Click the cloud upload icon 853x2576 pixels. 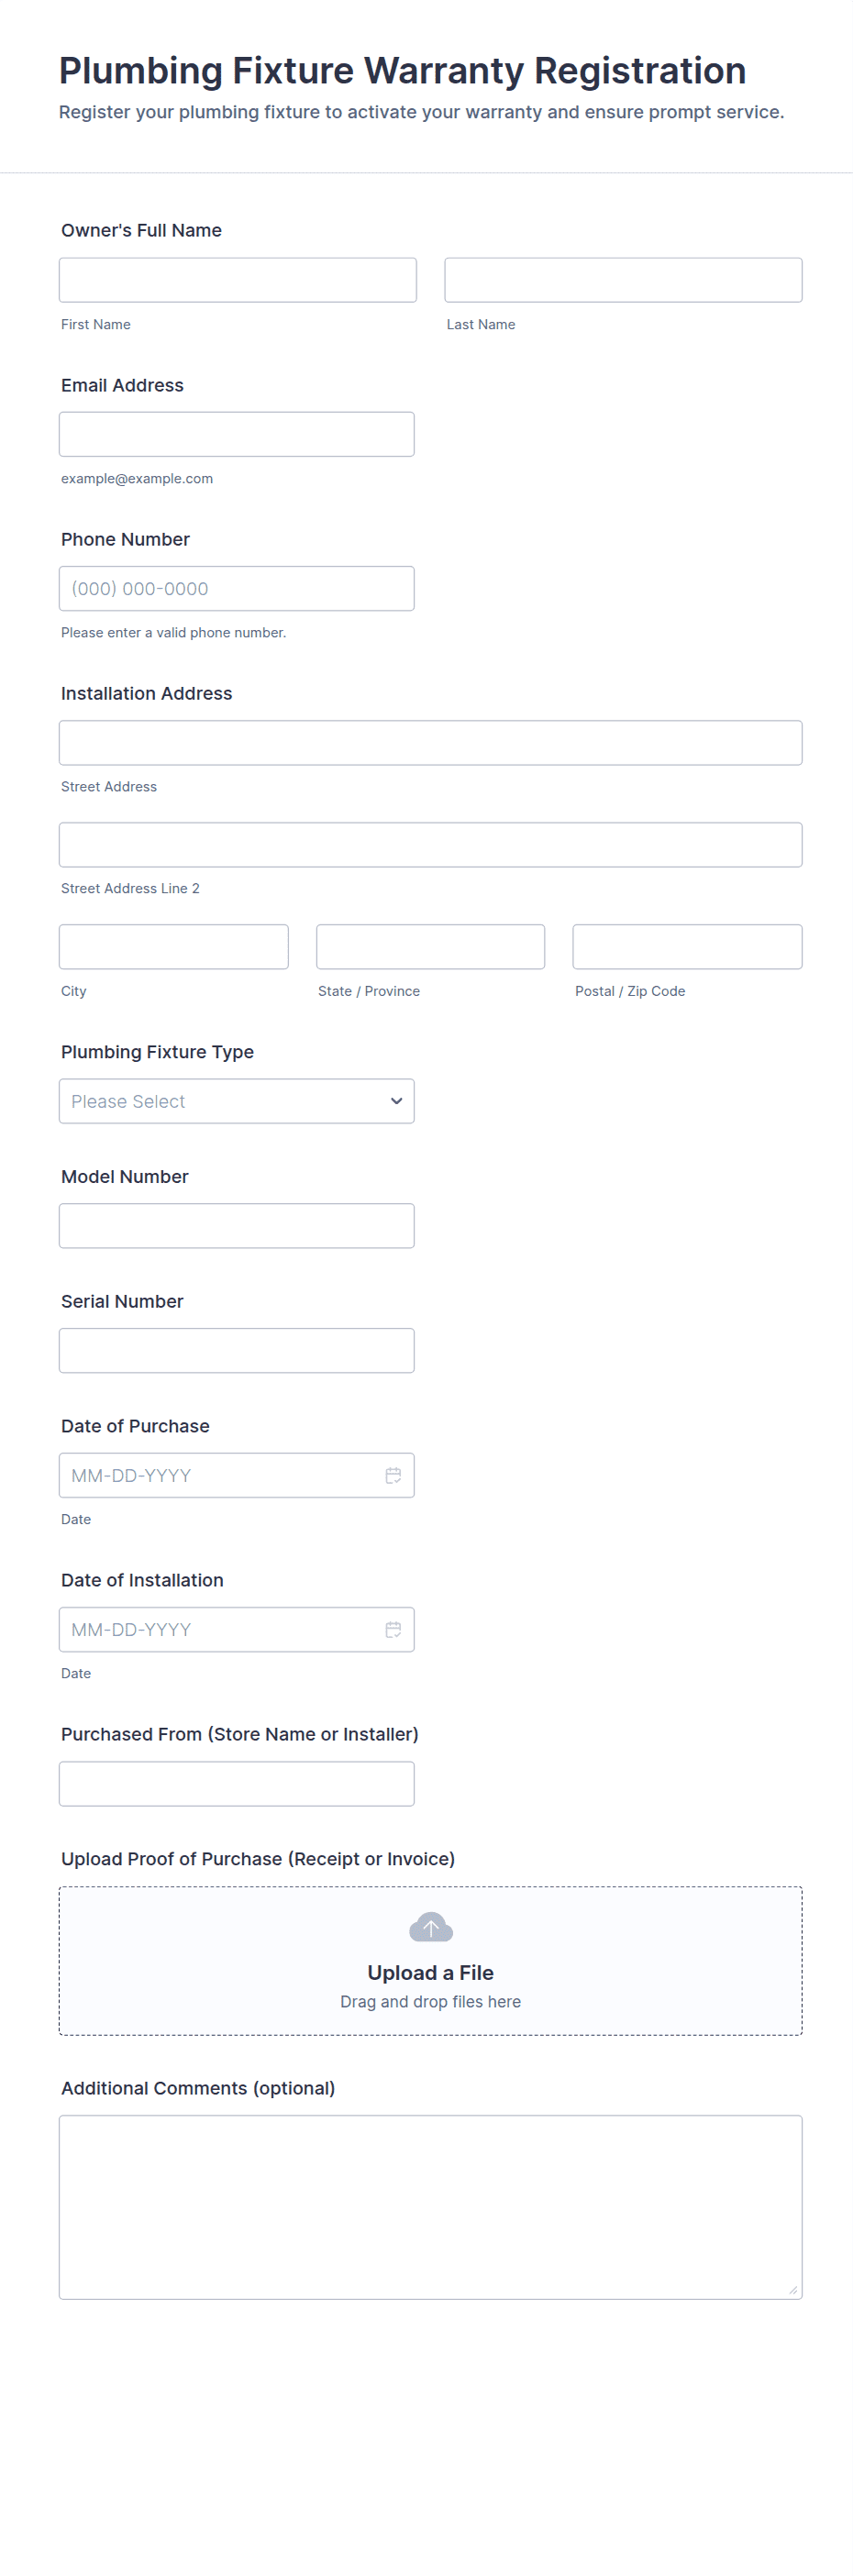(x=431, y=1926)
